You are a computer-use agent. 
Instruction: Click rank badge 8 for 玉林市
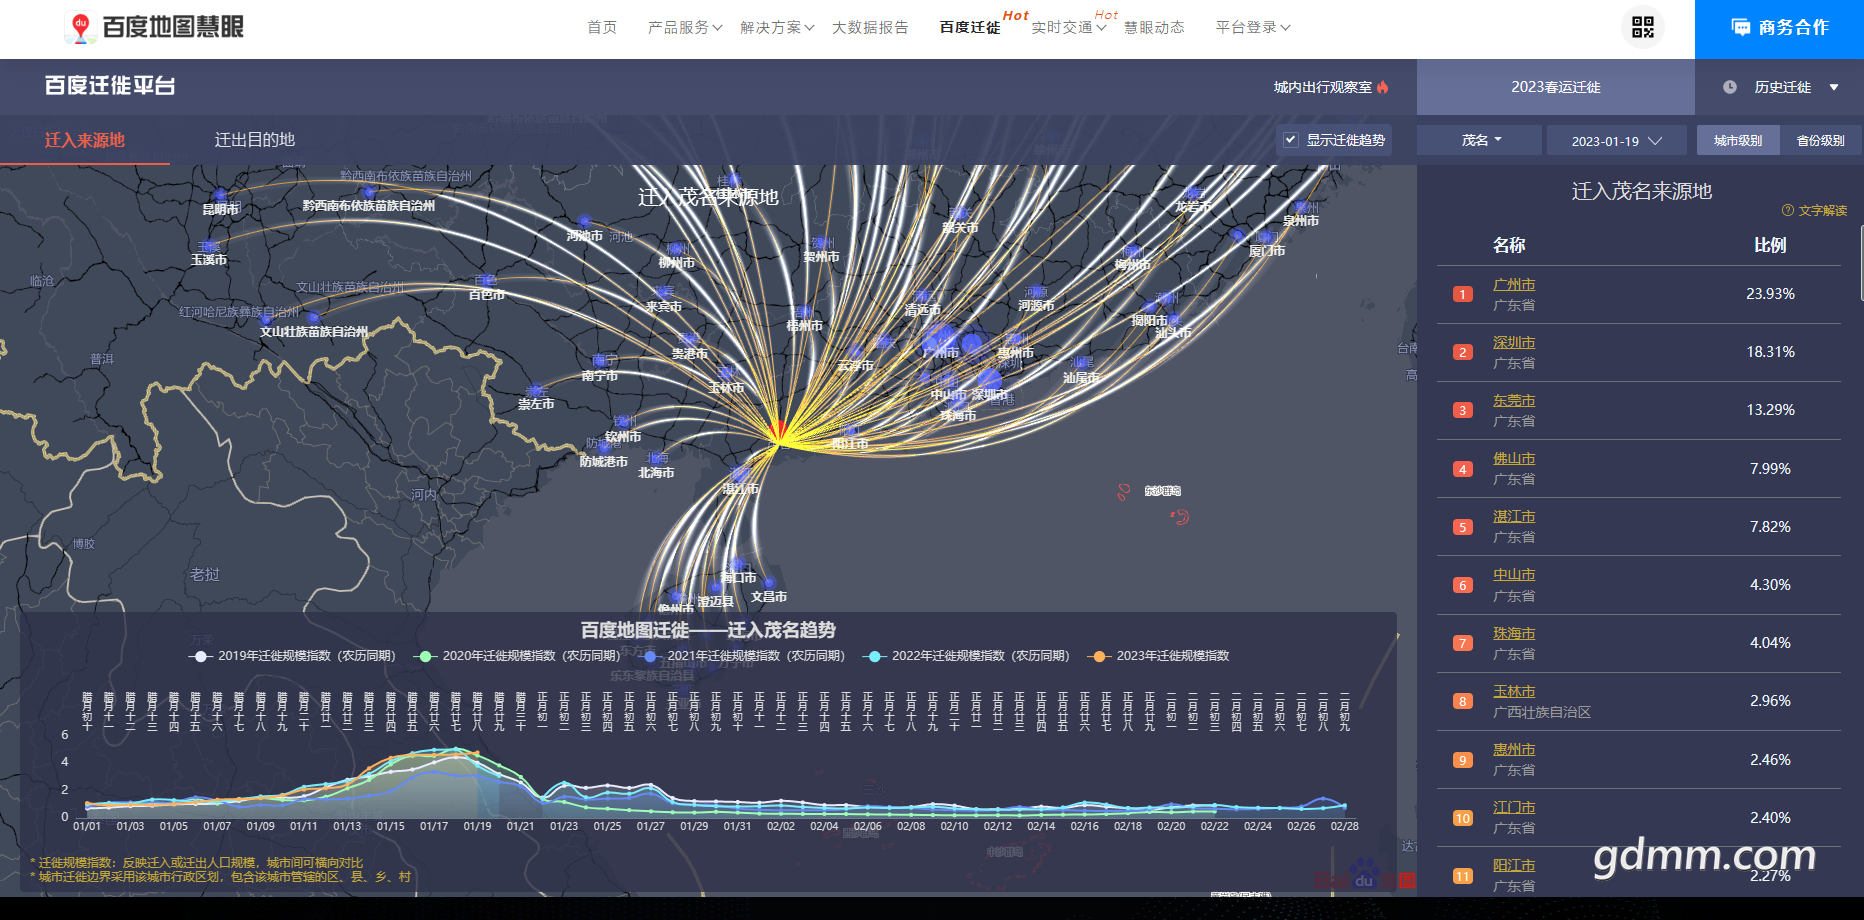tap(1463, 701)
